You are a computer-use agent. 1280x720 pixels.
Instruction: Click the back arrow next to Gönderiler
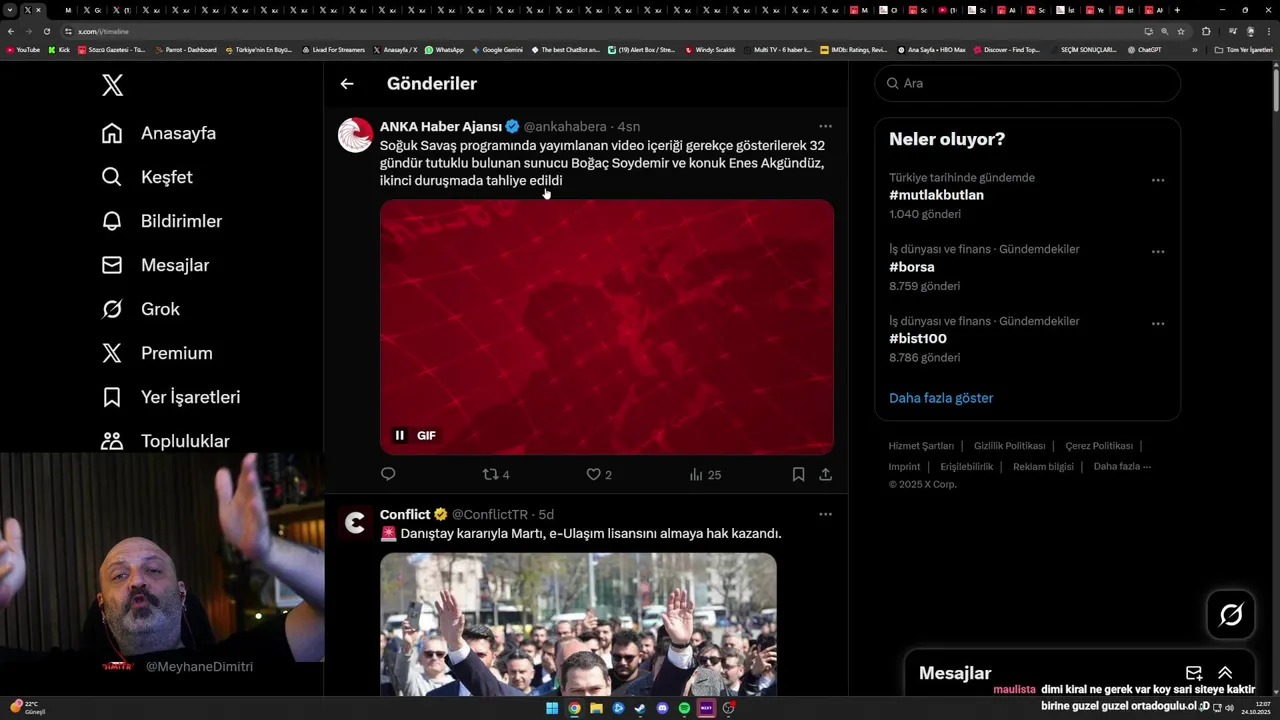coord(347,84)
